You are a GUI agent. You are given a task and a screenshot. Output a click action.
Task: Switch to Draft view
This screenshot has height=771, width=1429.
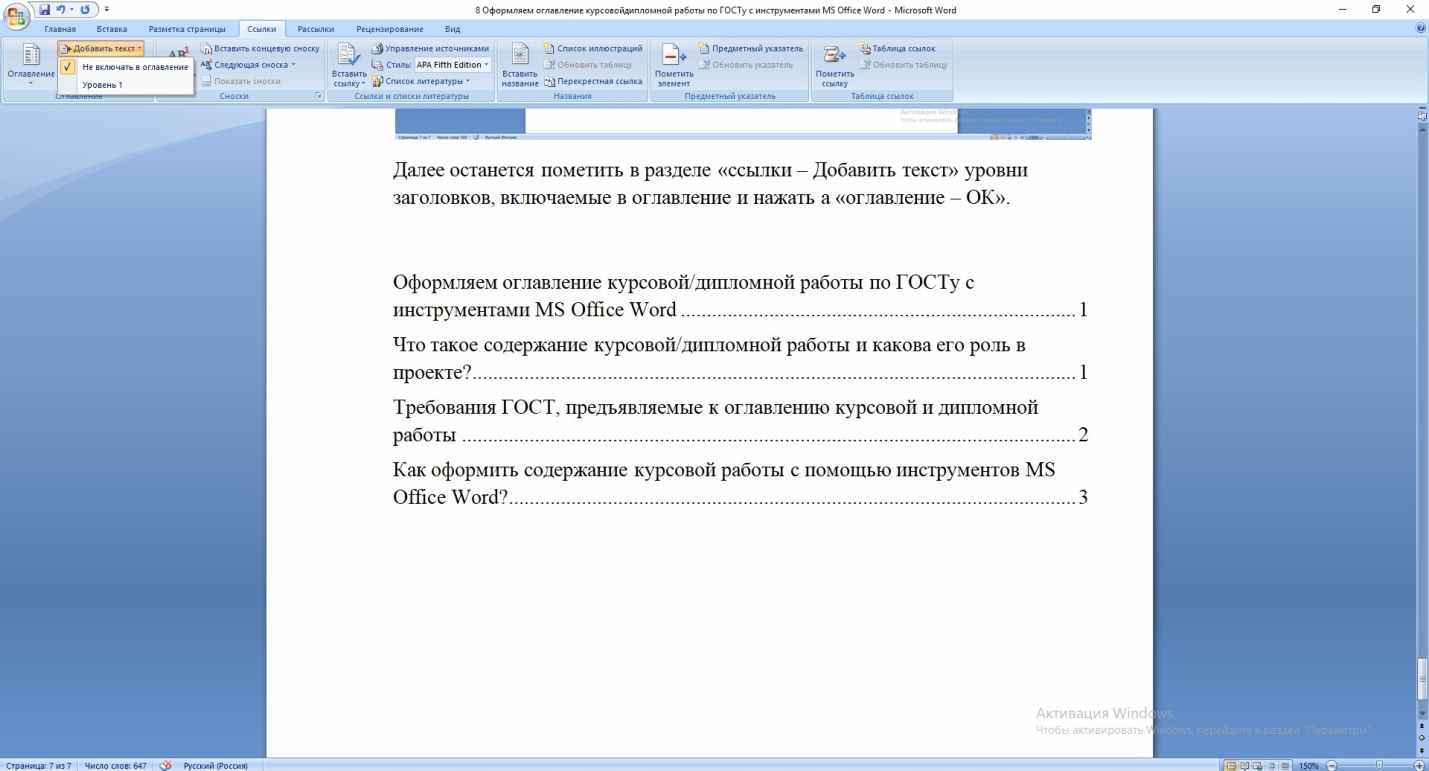1285,765
